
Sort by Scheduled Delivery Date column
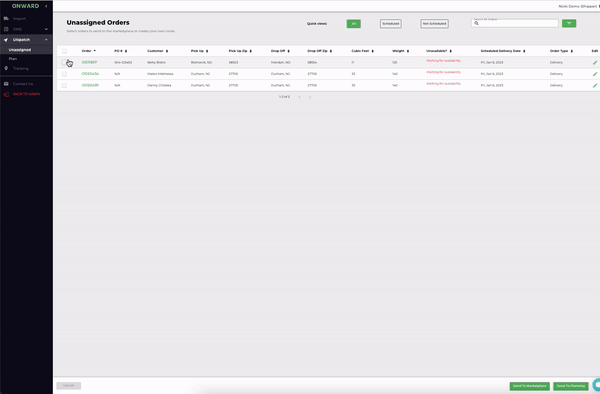(x=524, y=51)
